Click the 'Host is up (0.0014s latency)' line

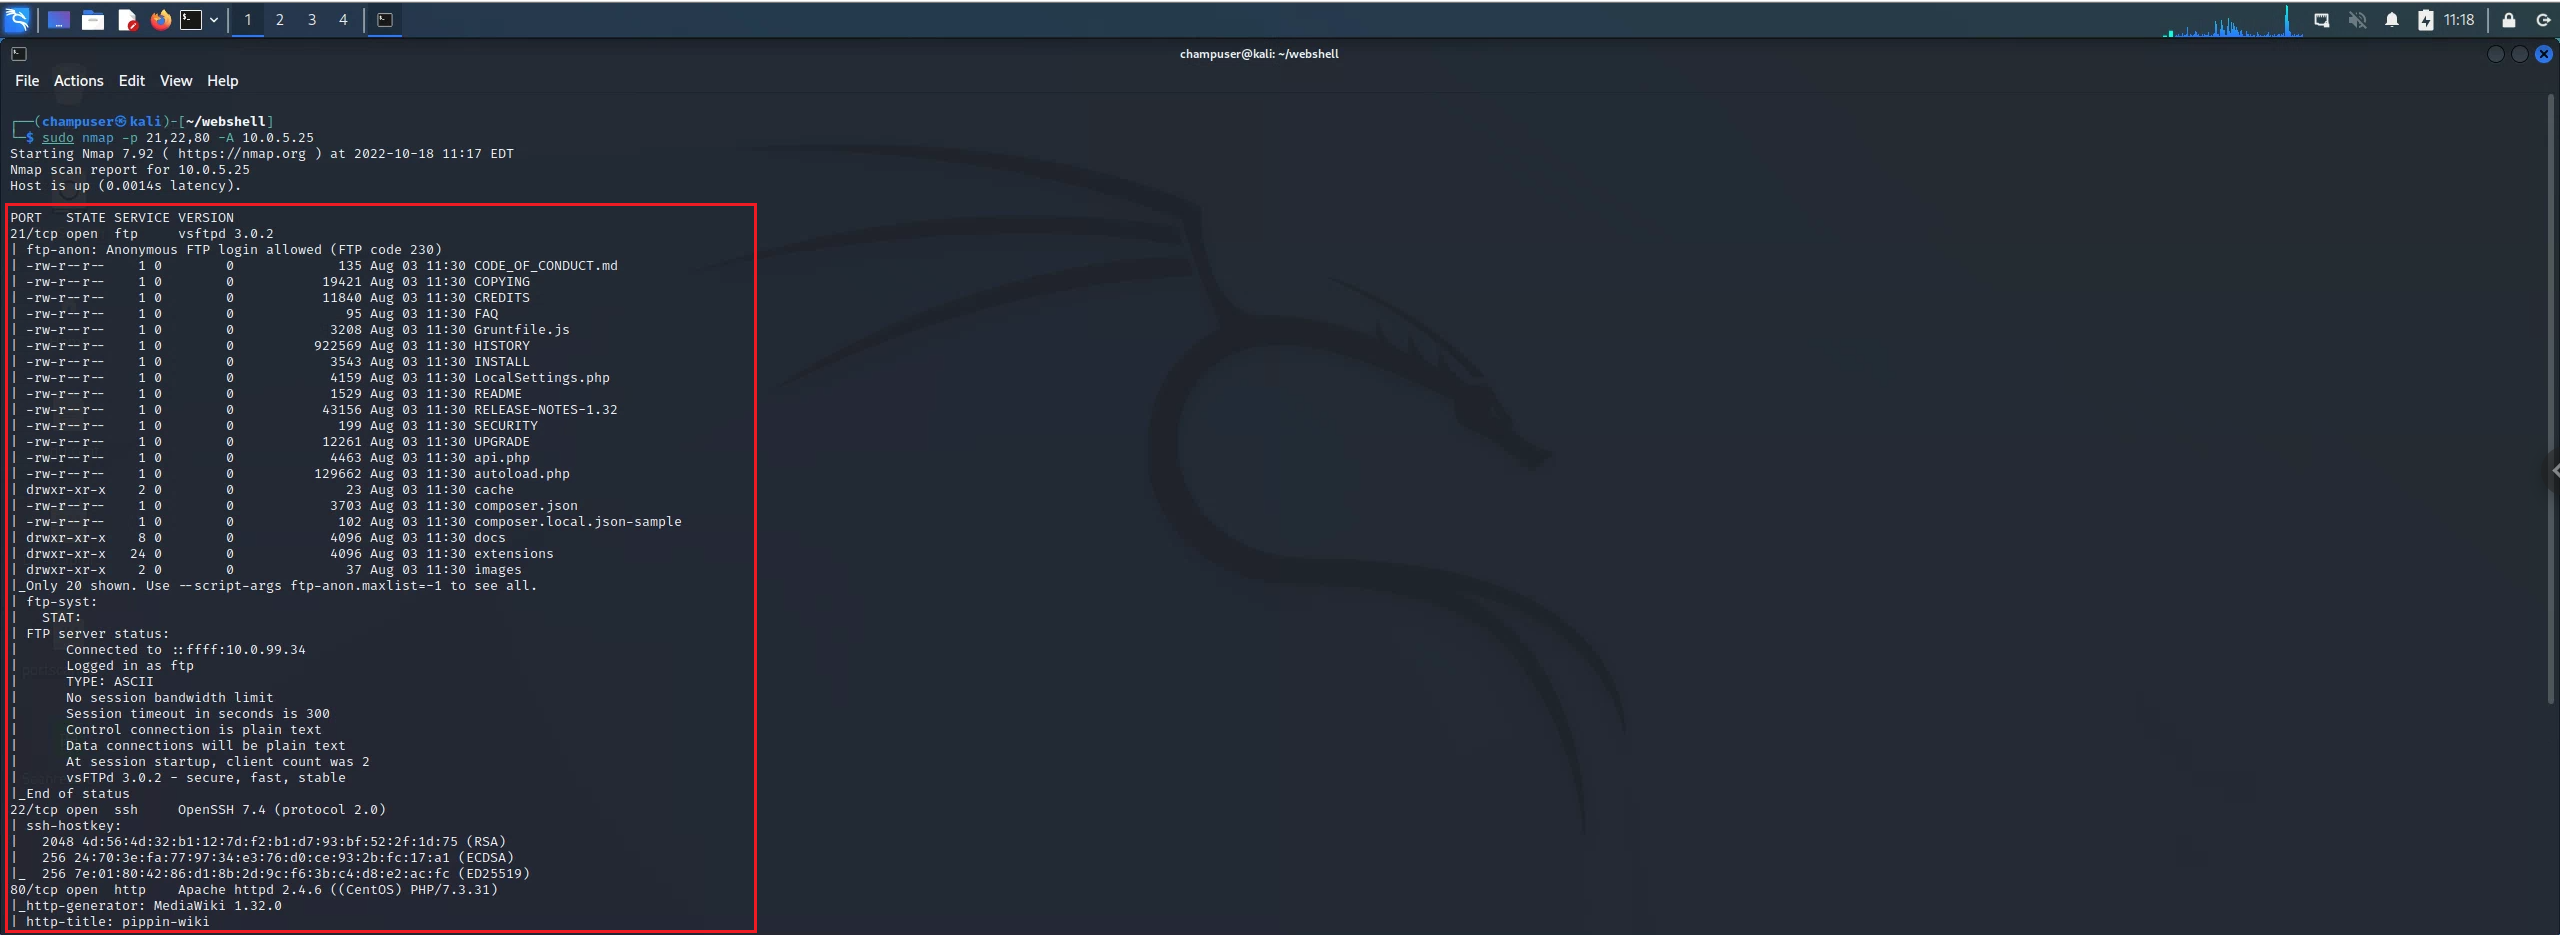click(126, 186)
